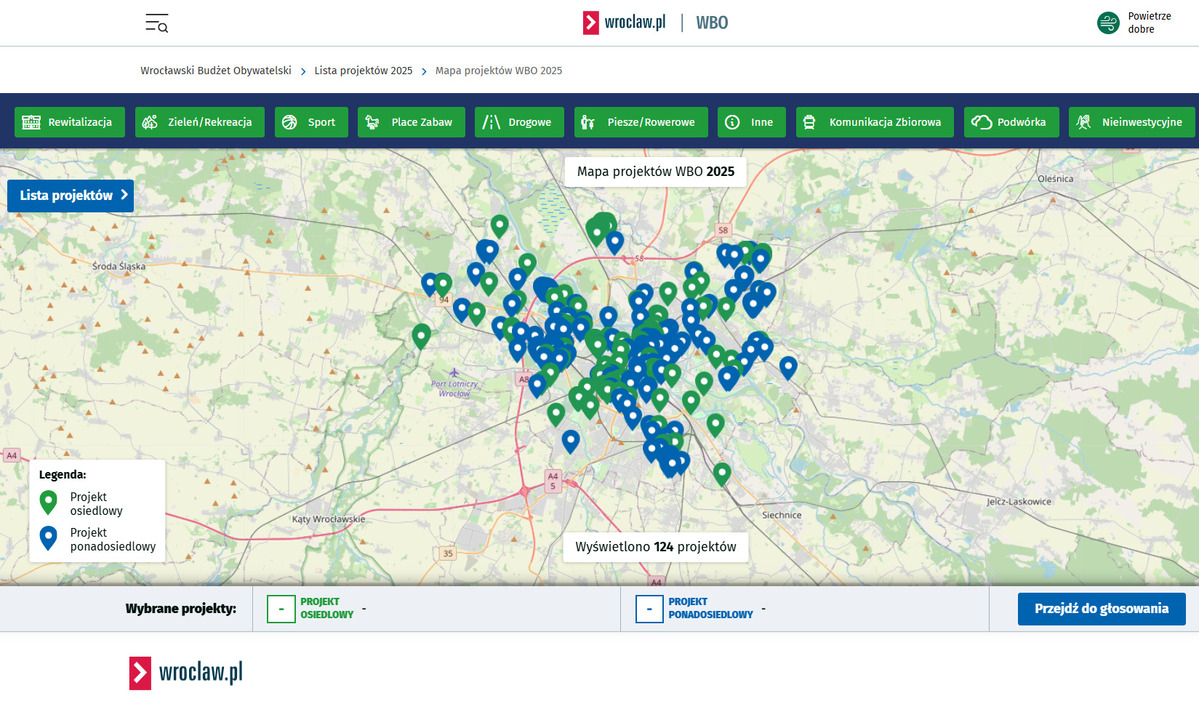Click Wrocławski Budżet Obywatelski breadcrumb link
This screenshot has width=1199, height=704.
216,71
